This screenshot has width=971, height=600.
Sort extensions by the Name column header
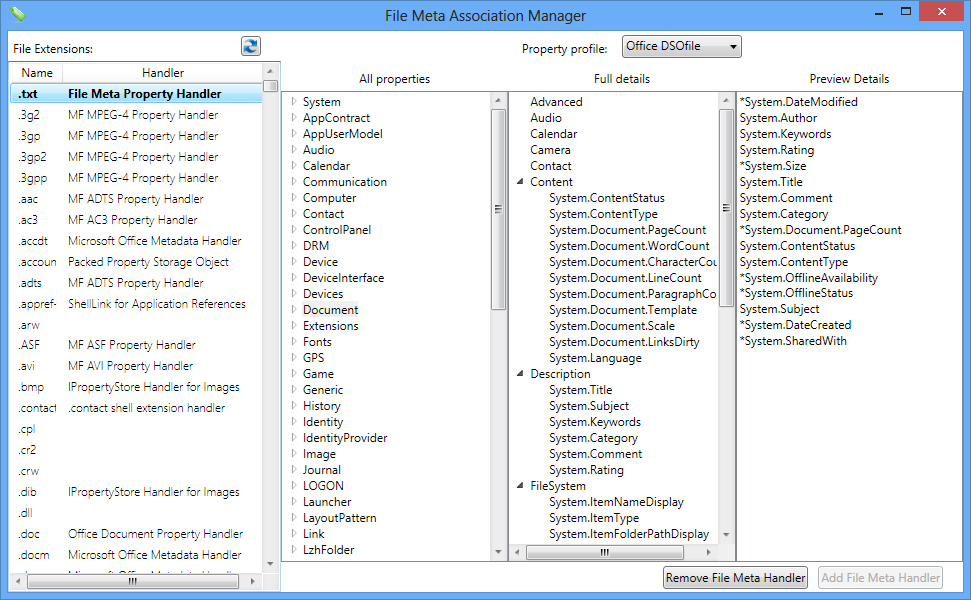pyautogui.click(x=36, y=72)
